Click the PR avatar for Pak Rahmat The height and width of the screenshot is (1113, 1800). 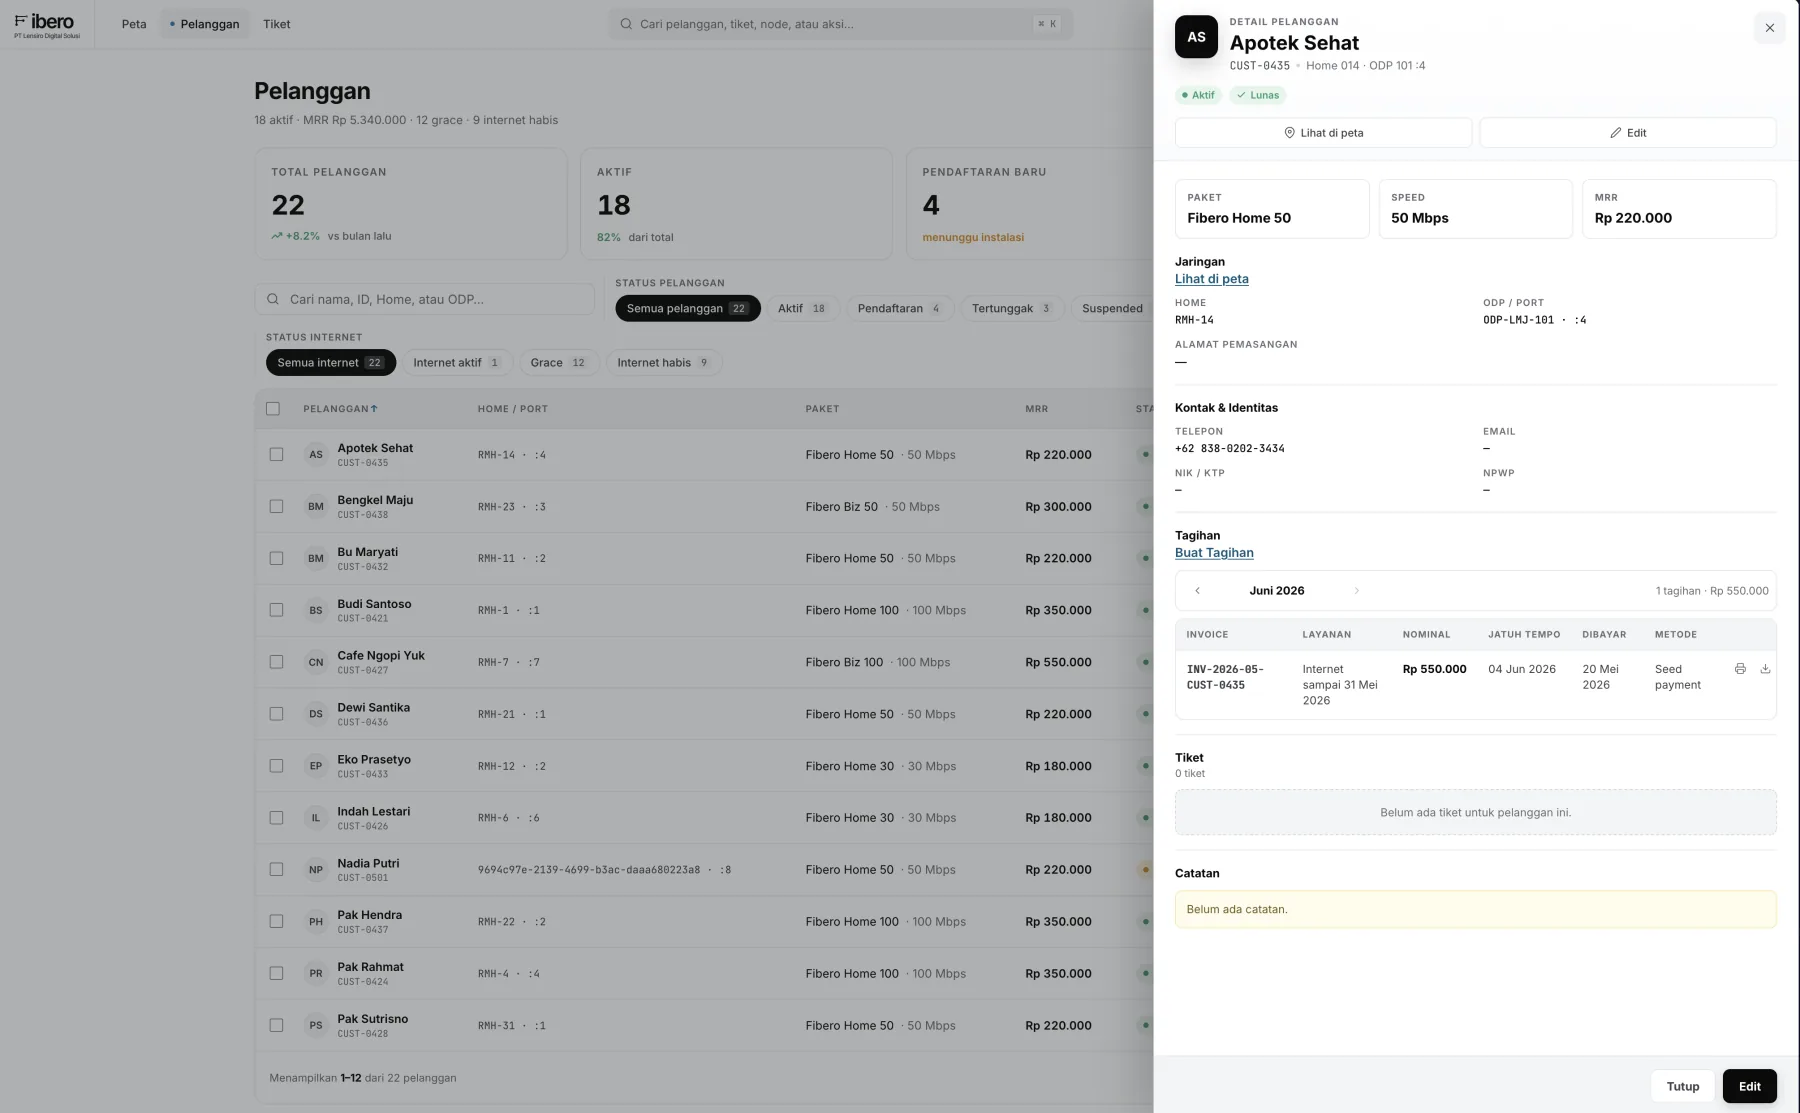[x=316, y=974]
